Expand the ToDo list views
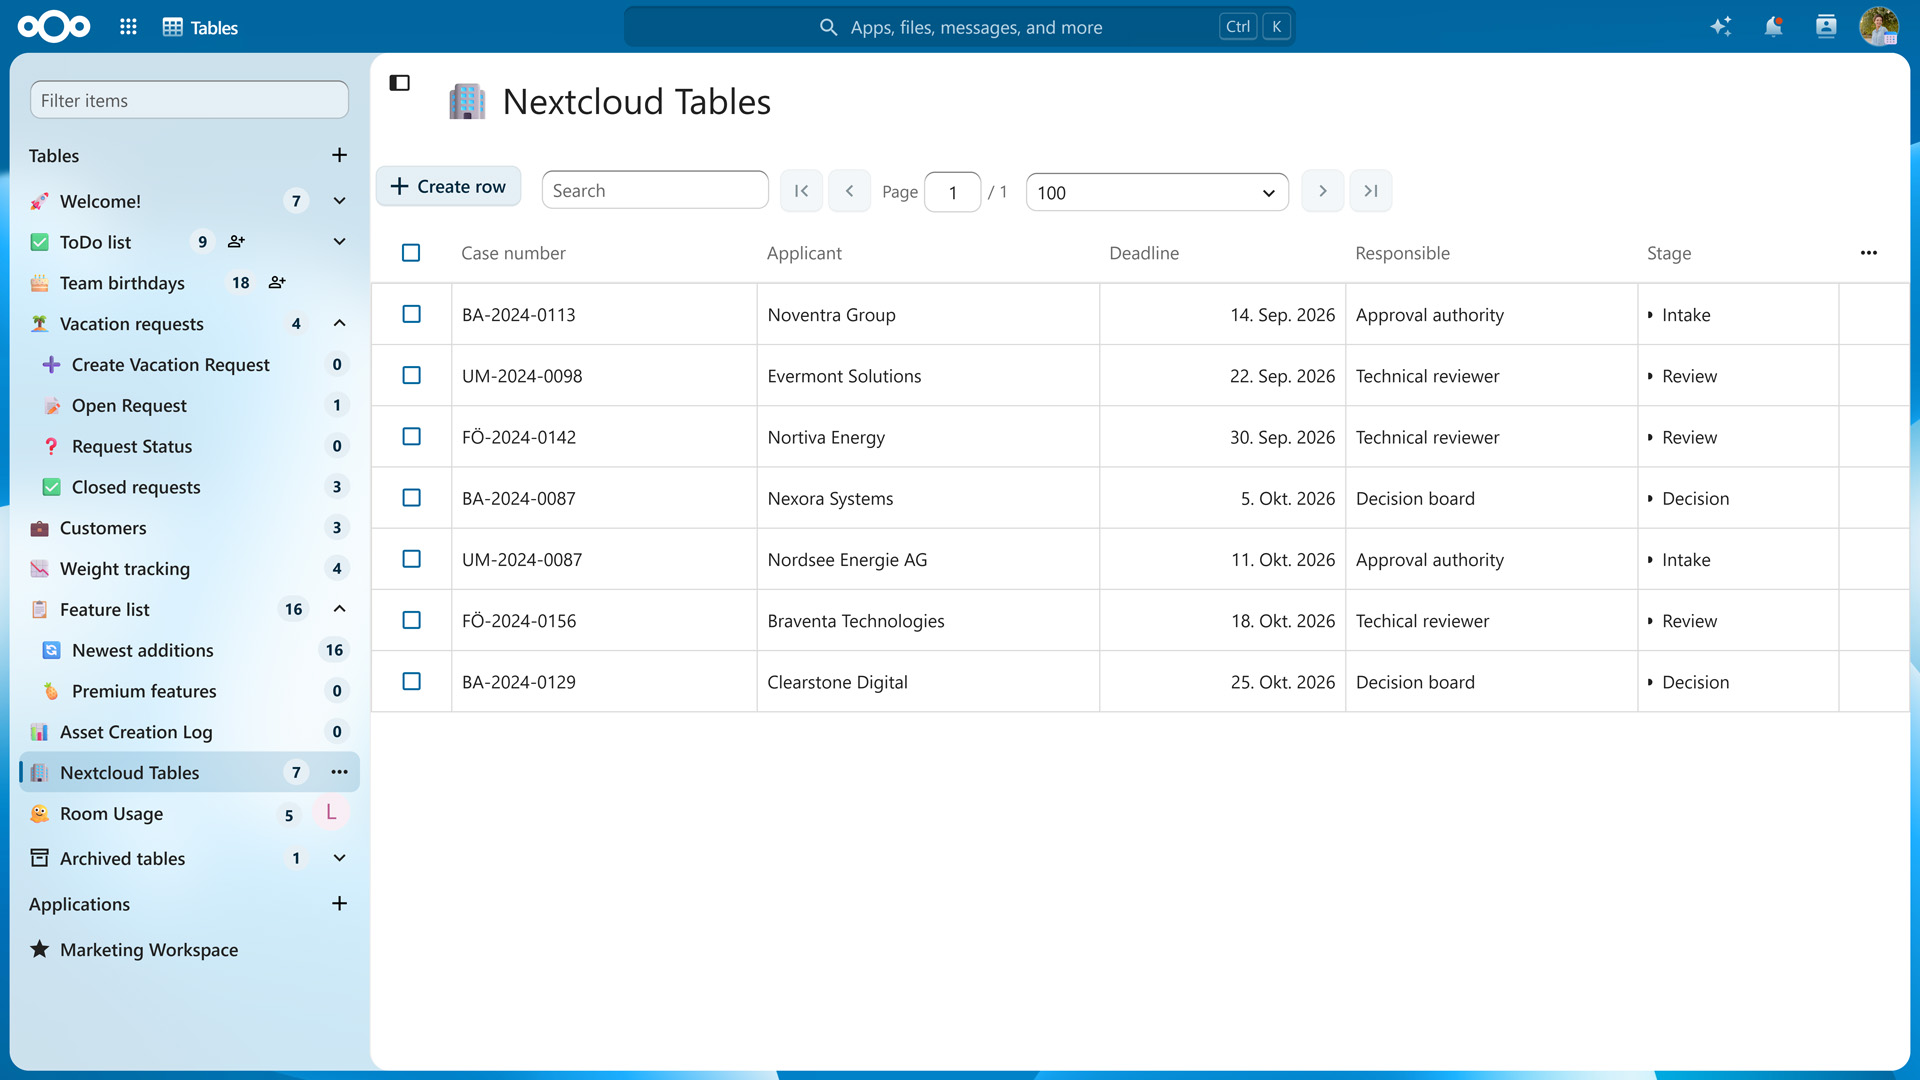The width and height of the screenshot is (1920, 1080). pos(340,242)
